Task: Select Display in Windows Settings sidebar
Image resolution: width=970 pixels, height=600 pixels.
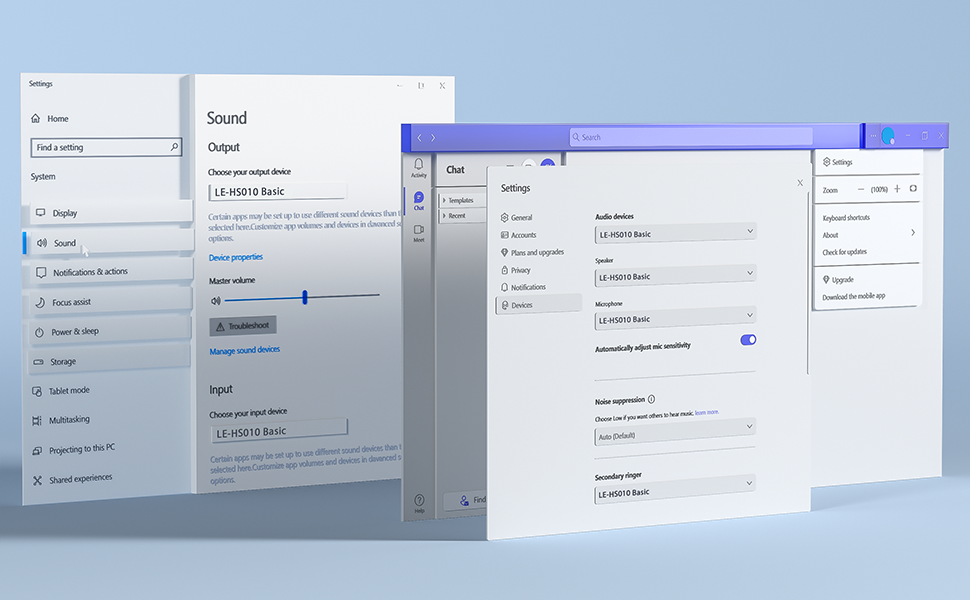Action: coord(107,213)
